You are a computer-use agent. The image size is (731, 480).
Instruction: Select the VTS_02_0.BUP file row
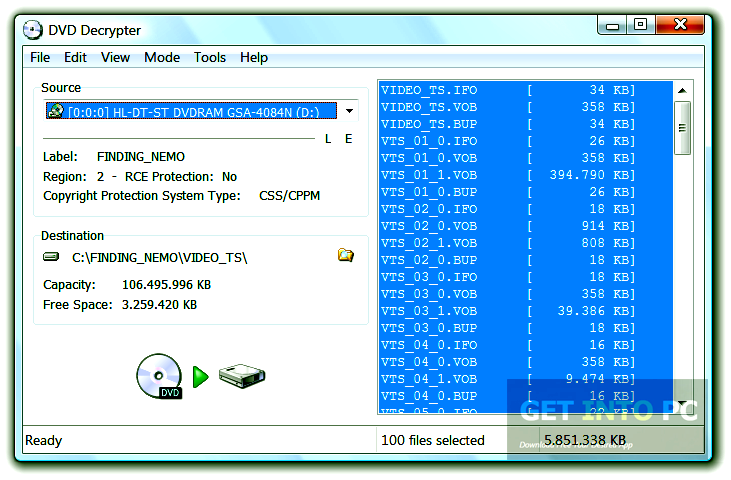coord(526,260)
